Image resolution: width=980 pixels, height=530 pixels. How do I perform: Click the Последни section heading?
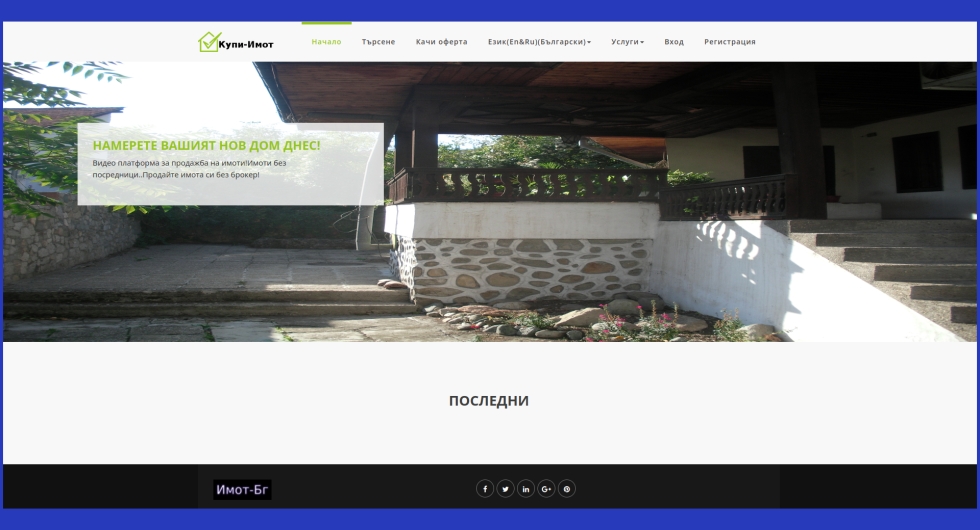489,401
